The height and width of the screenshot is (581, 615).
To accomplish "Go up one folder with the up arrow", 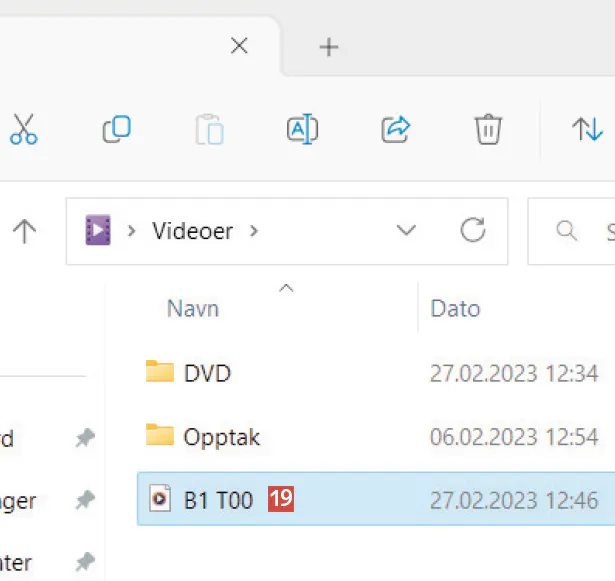I will [x=24, y=231].
